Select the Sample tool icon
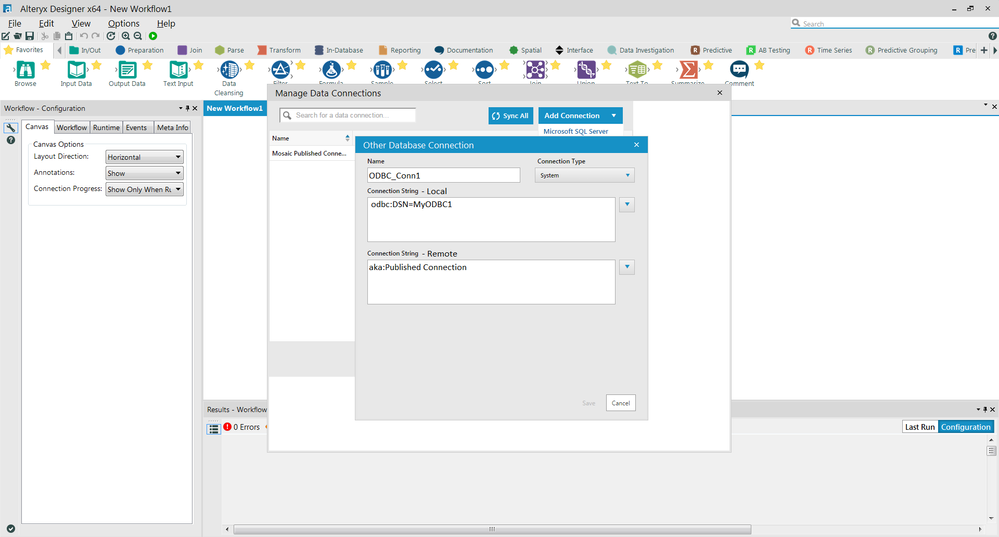This screenshot has width=999, height=537. 382,69
